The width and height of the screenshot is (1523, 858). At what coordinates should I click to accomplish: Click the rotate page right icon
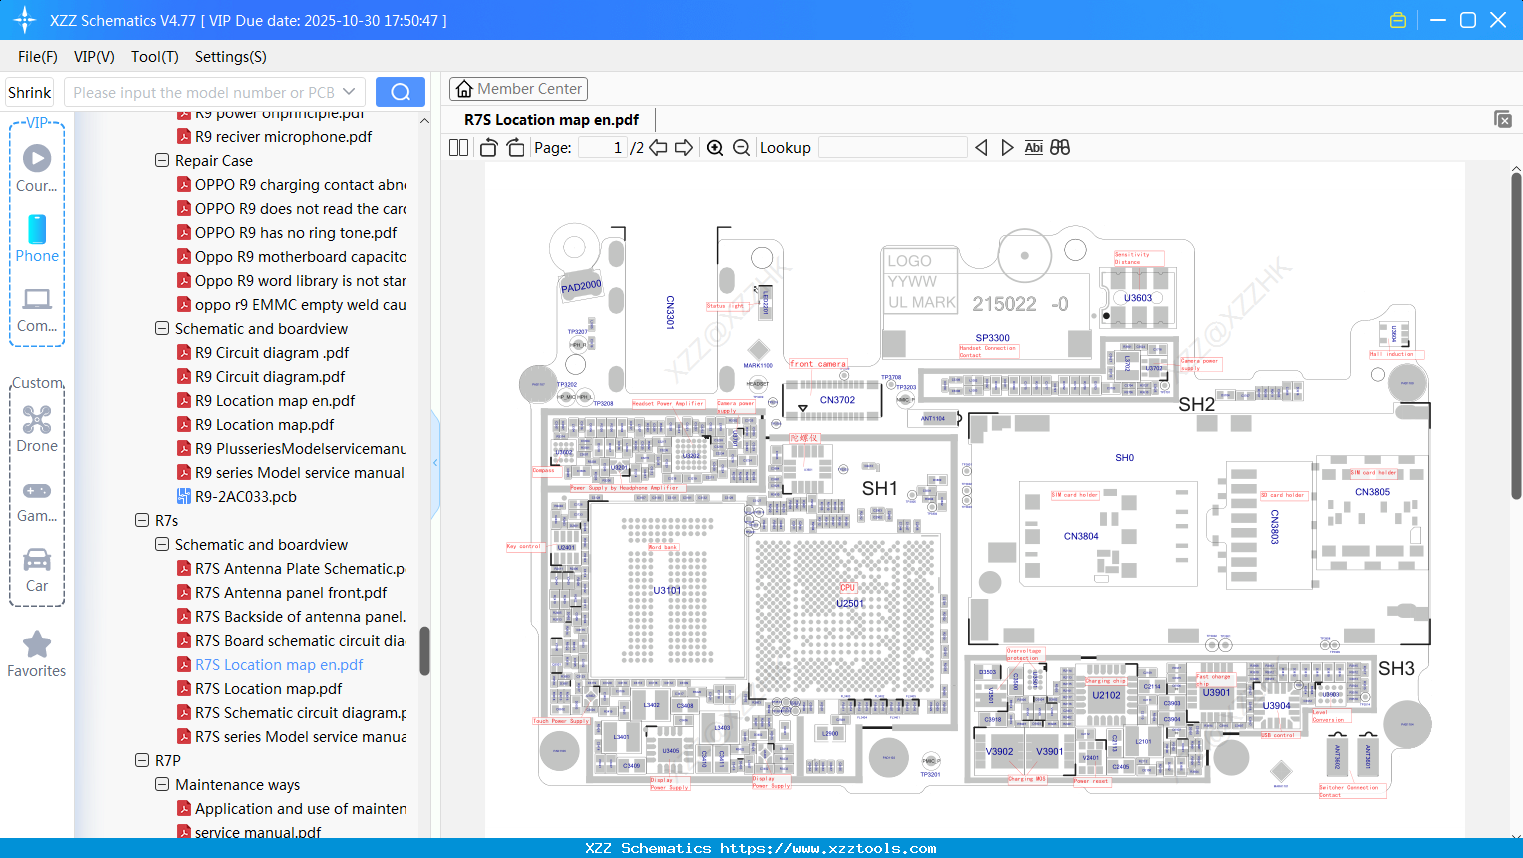point(514,146)
